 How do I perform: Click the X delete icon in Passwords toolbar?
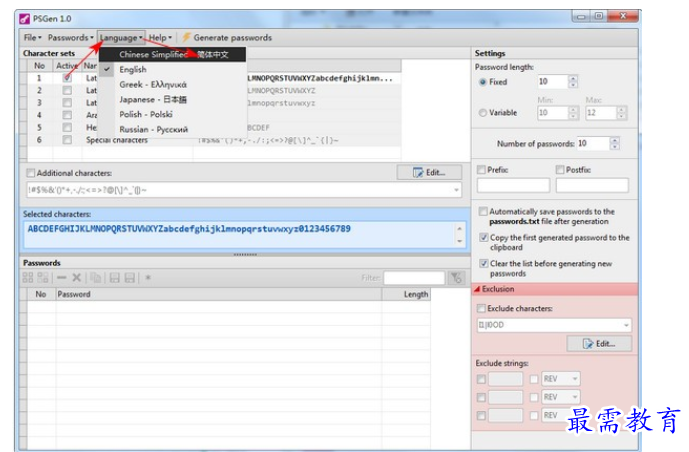point(76,278)
